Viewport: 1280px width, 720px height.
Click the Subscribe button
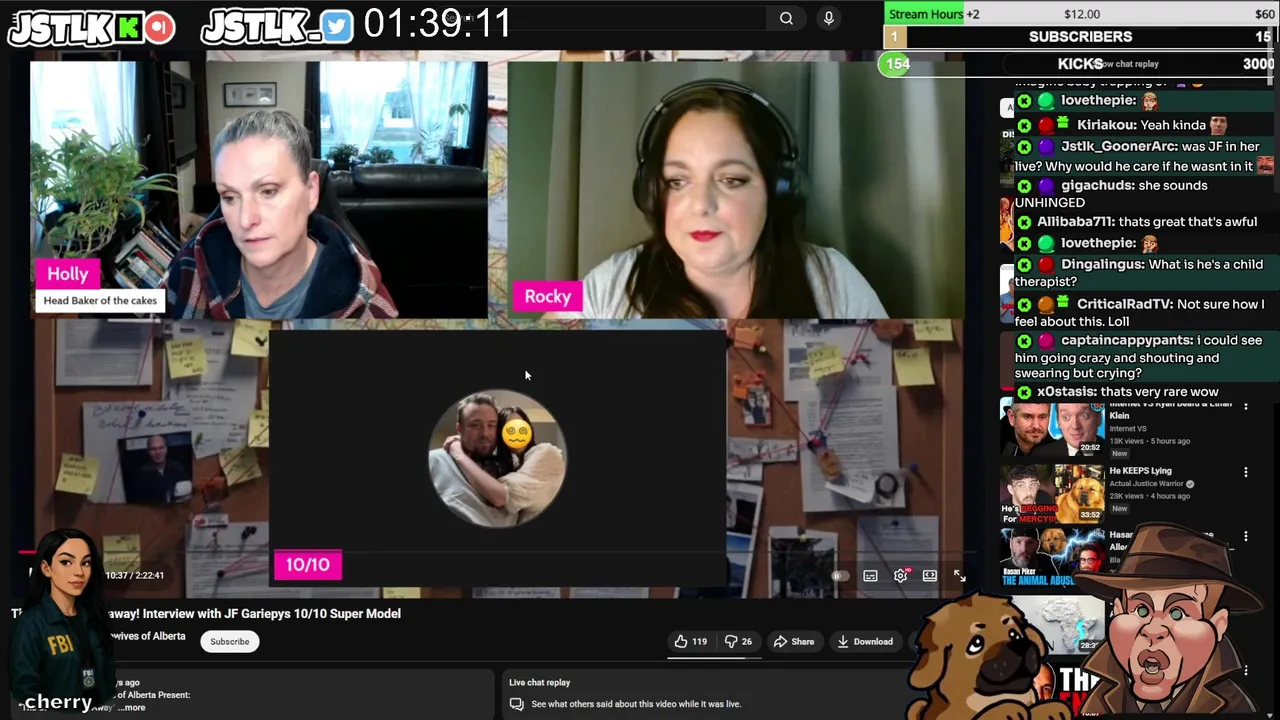(229, 642)
